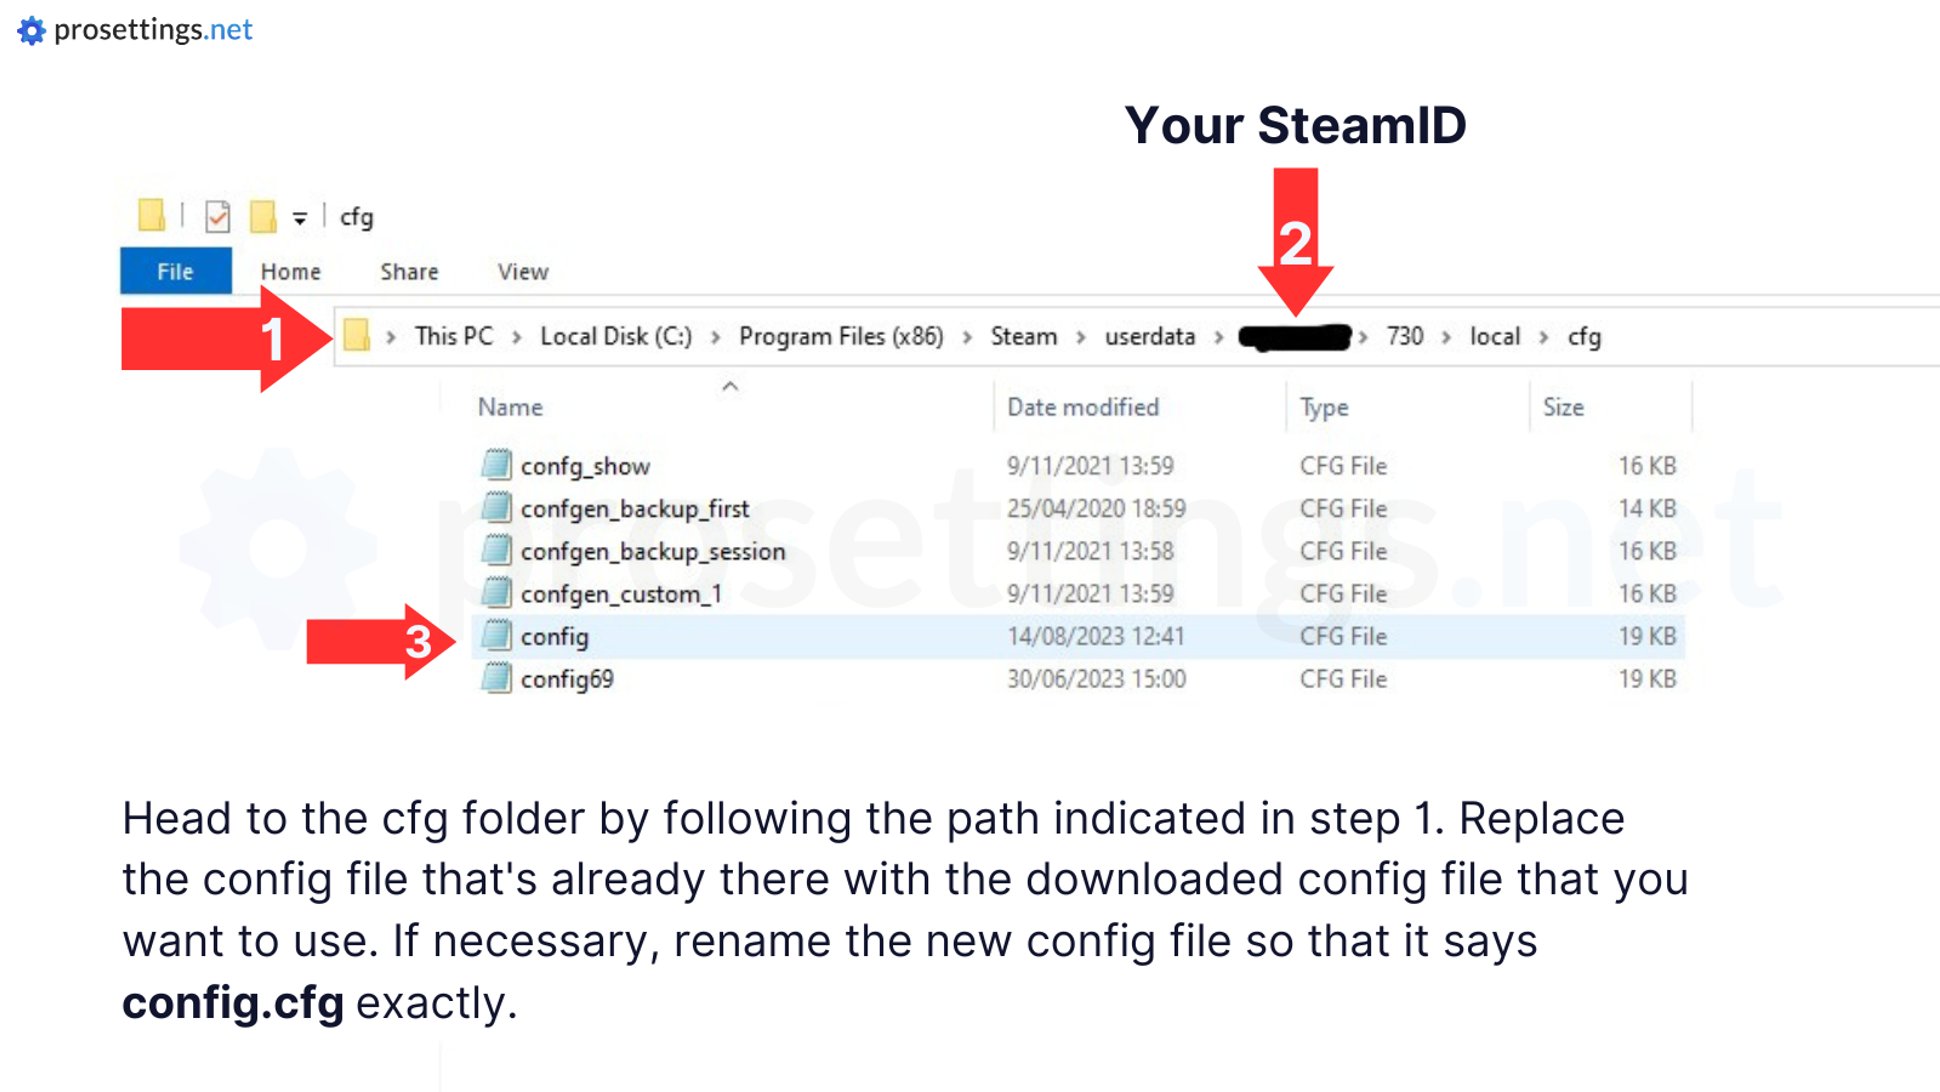Screen dimensions: 1940x1092
Task: Open the Home tab
Action: [290, 272]
